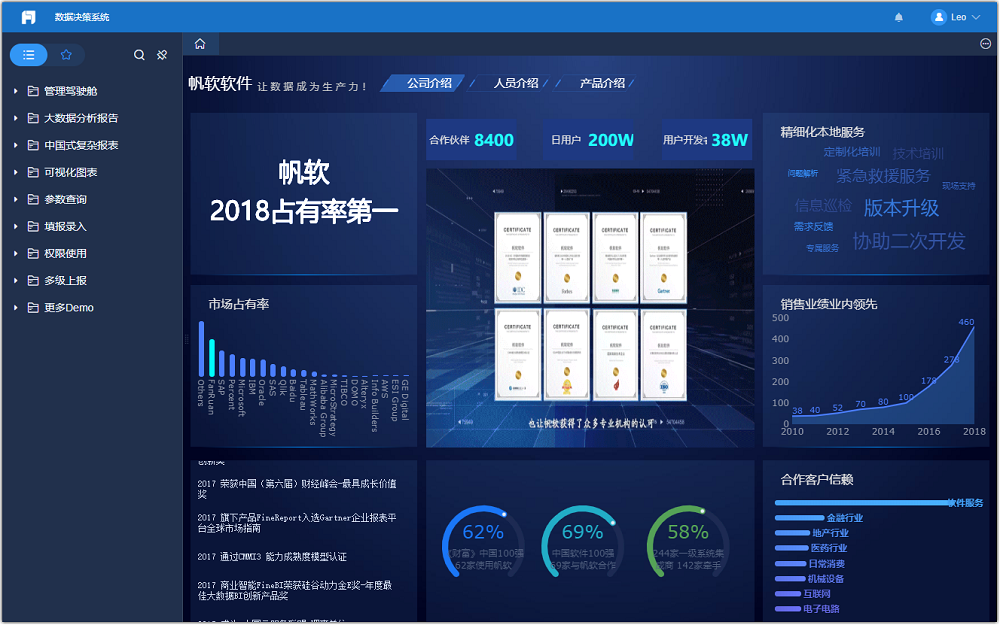This screenshot has height=625, width=1000.
Task: Click the 金融行业 bar label
Action: [x=845, y=518]
